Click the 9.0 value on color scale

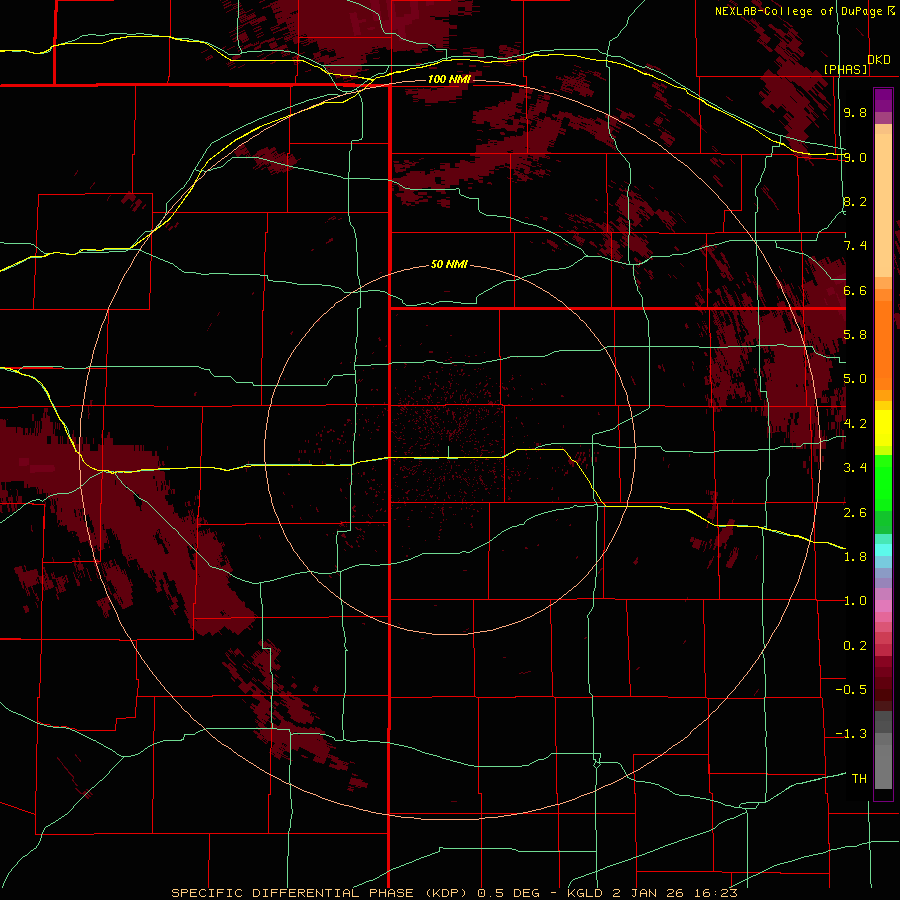click(855, 157)
